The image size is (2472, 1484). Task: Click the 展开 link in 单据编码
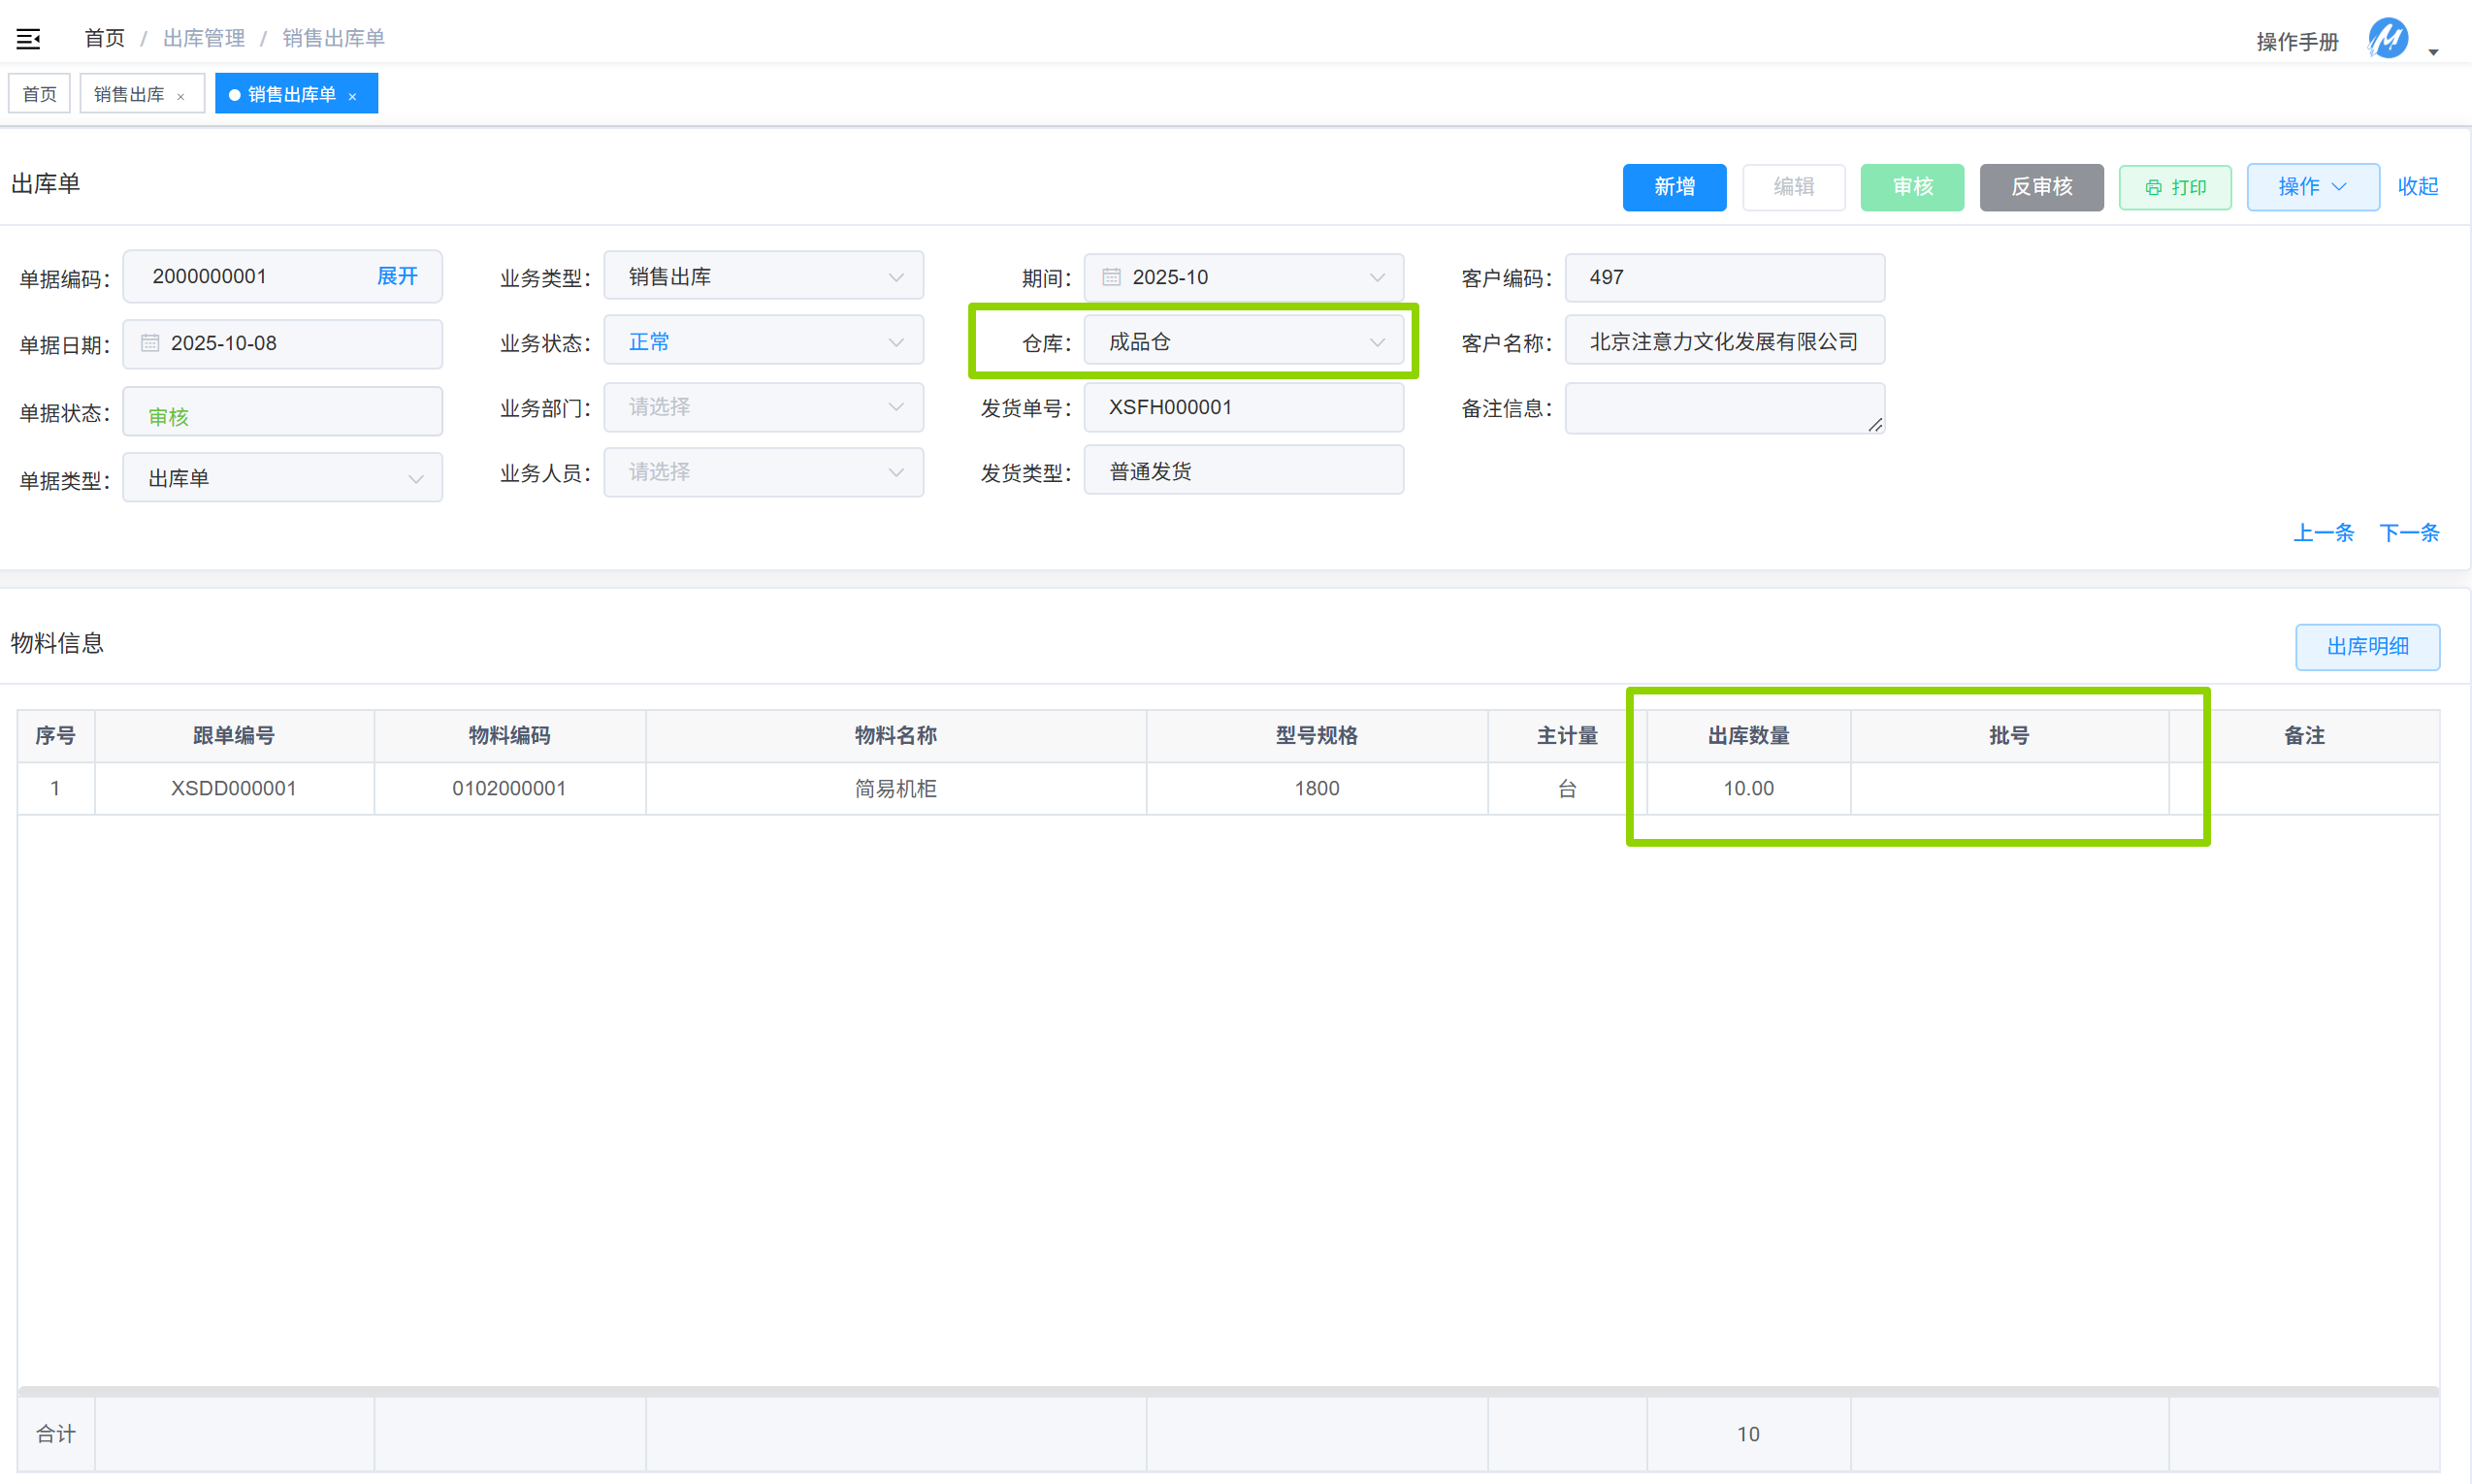(x=397, y=276)
